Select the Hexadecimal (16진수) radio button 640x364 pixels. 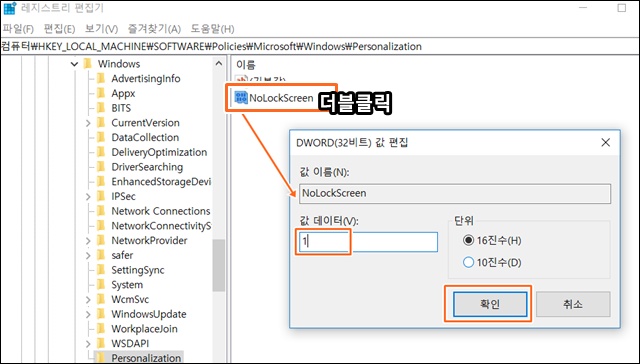pos(468,240)
